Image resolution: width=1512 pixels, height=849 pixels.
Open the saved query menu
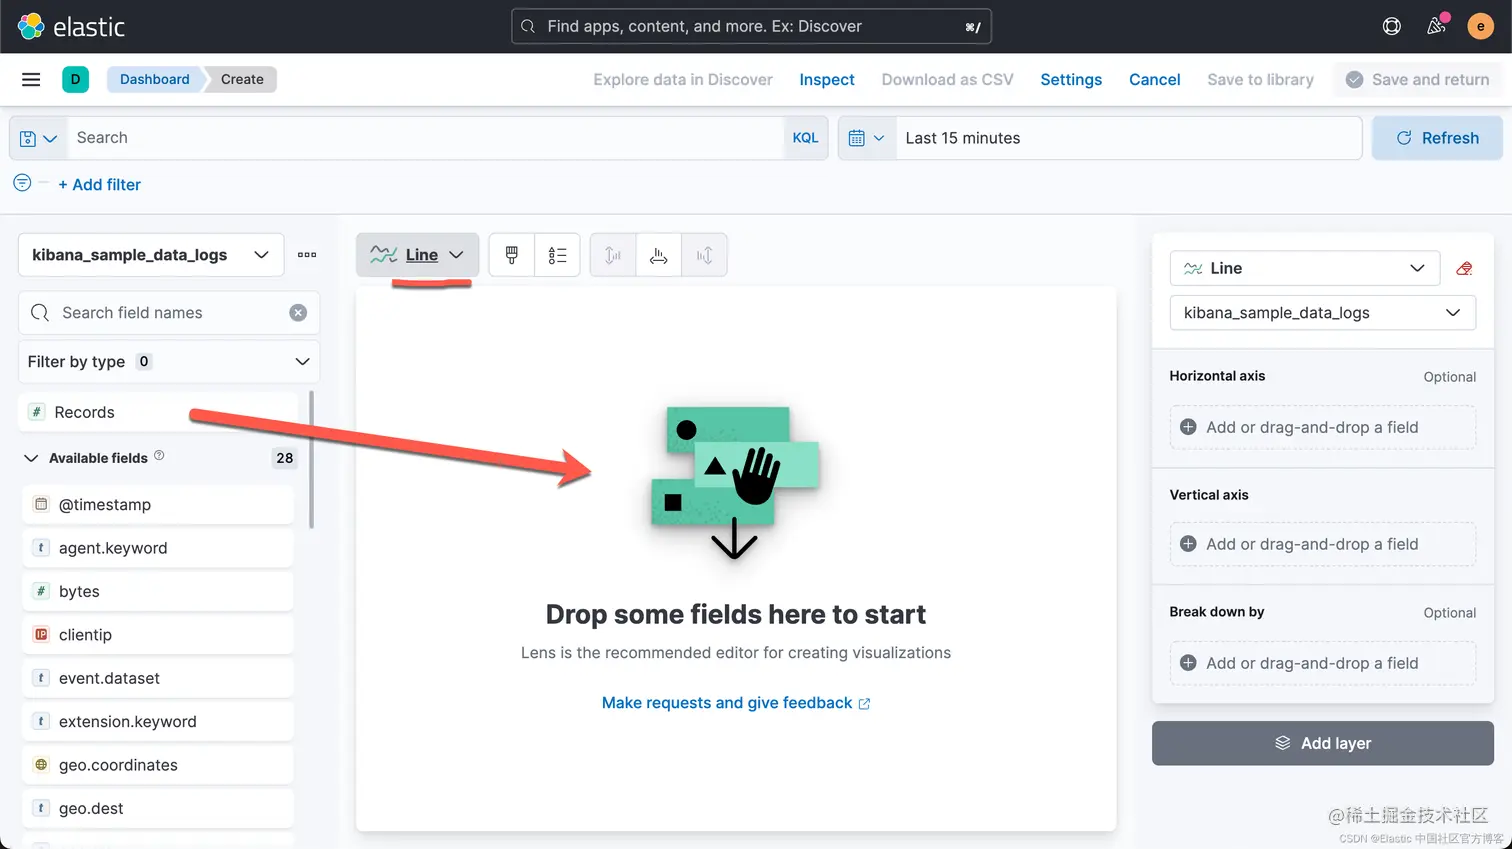(x=38, y=138)
